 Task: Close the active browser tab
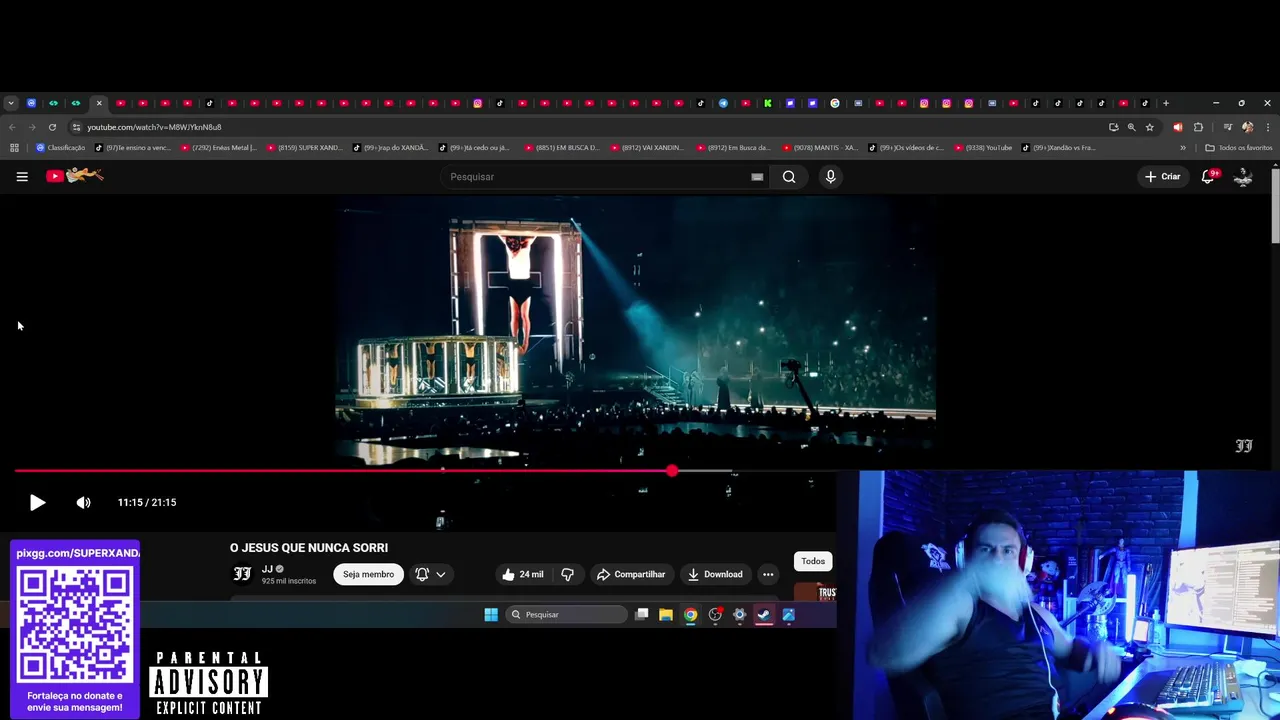(99, 103)
